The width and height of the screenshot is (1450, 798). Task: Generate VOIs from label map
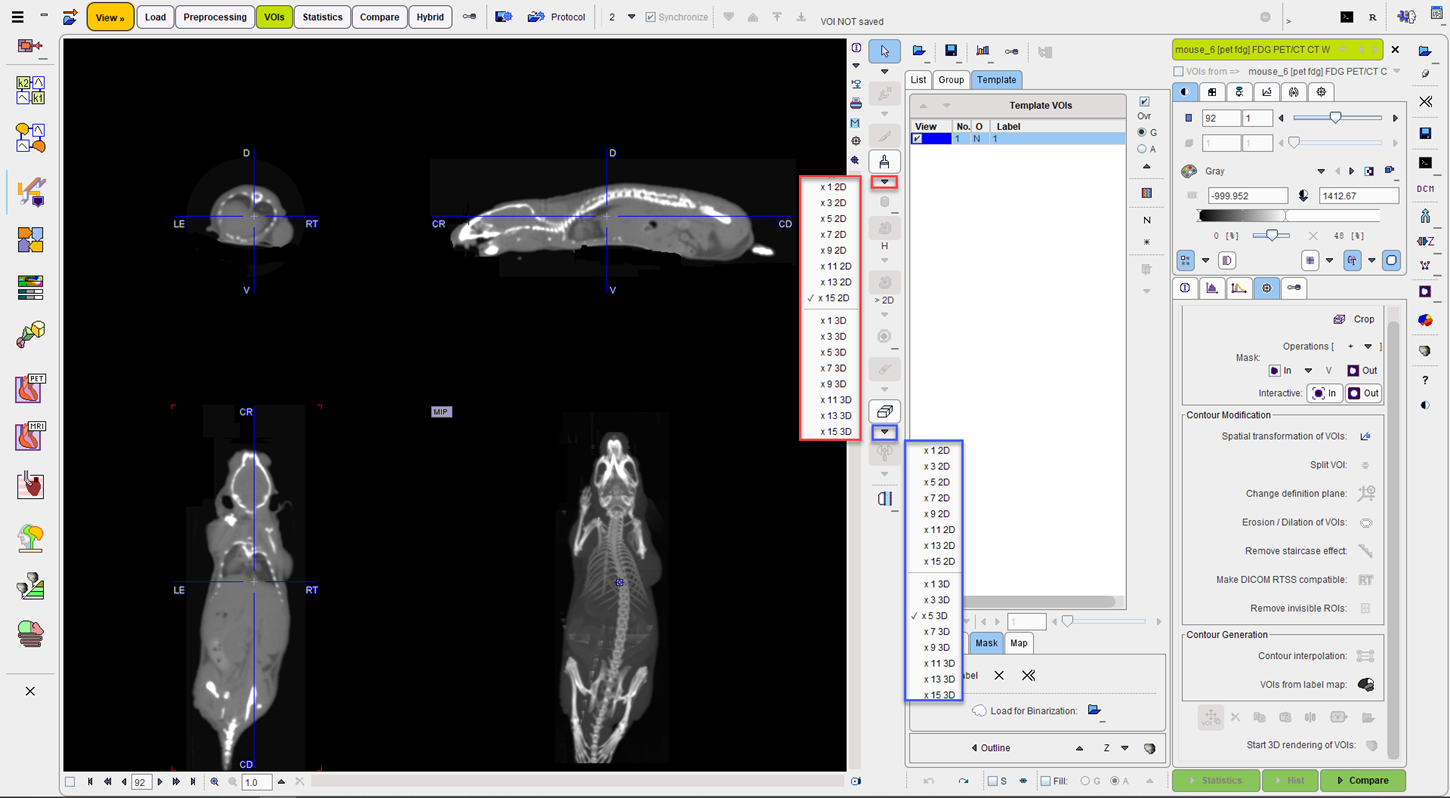[x=1365, y=685]
